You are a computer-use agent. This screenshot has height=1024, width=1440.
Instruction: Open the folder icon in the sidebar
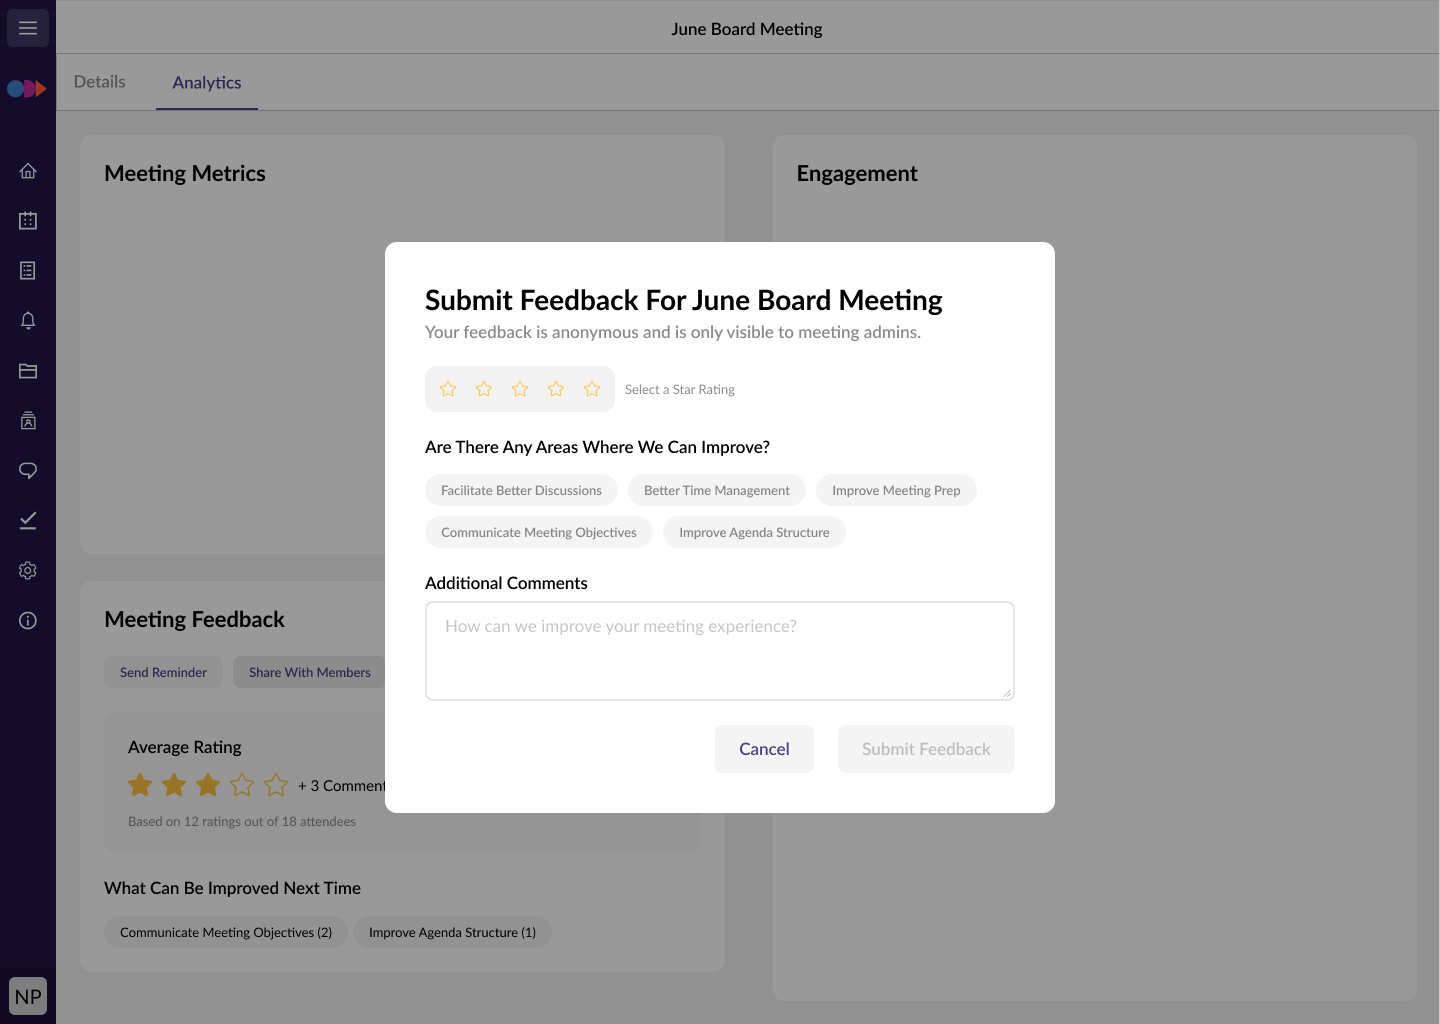[x=28, y=371]
